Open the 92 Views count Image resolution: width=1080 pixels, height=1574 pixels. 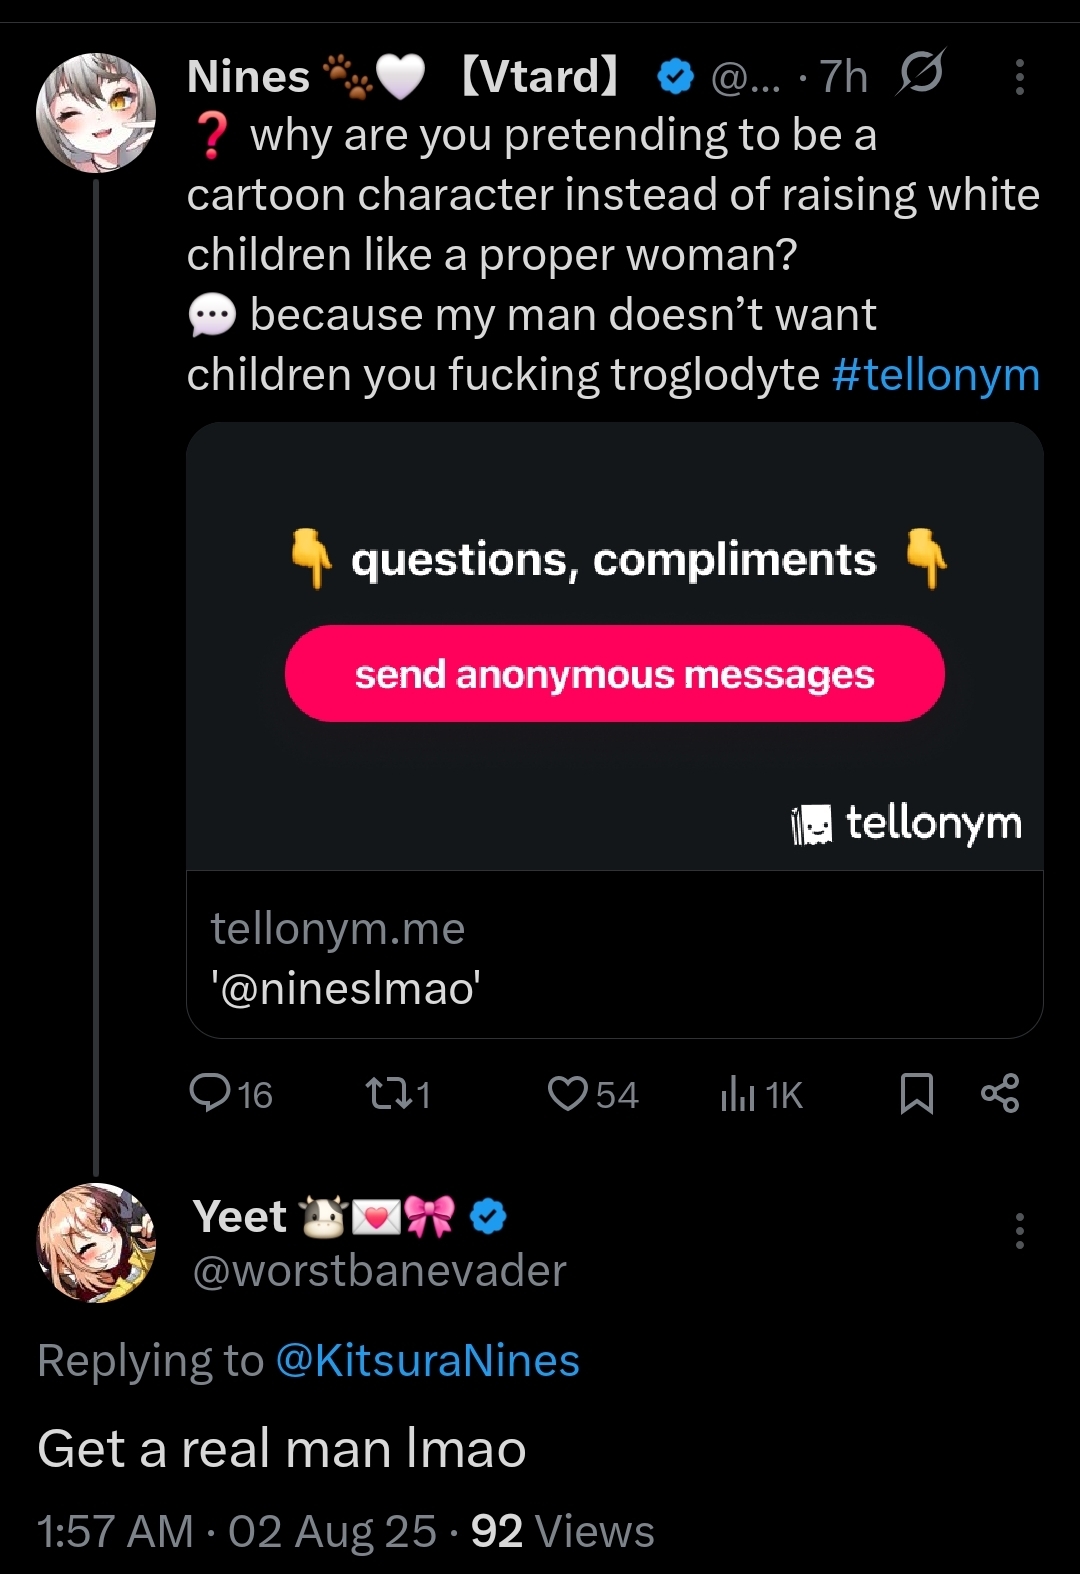[562, 1531]
